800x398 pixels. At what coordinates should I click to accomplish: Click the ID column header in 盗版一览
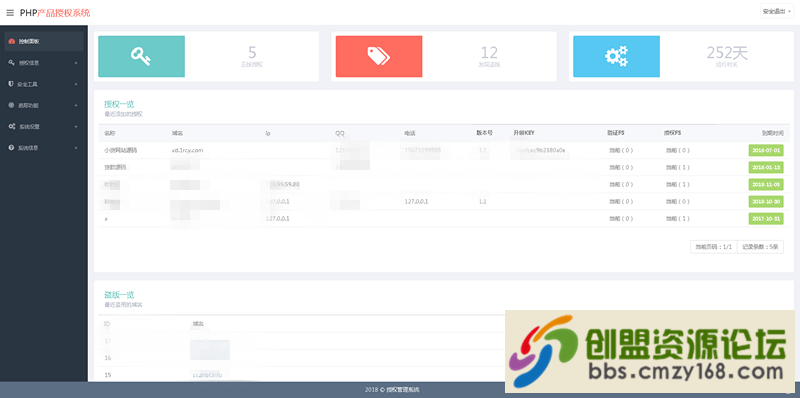point(107,324)
